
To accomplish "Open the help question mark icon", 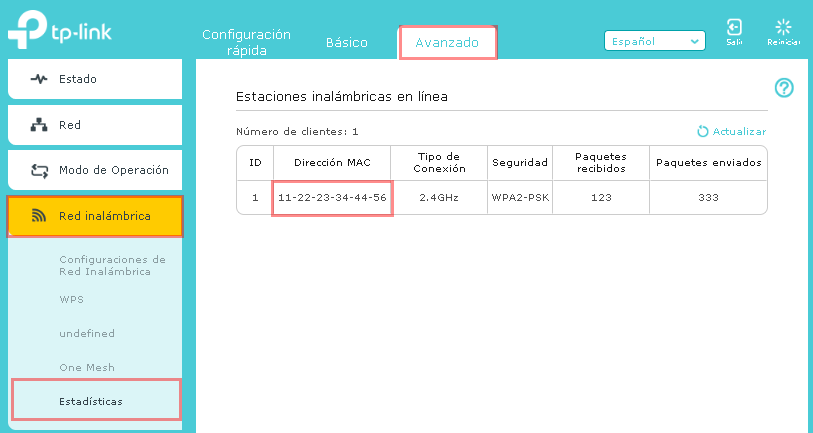I will 784,88.
